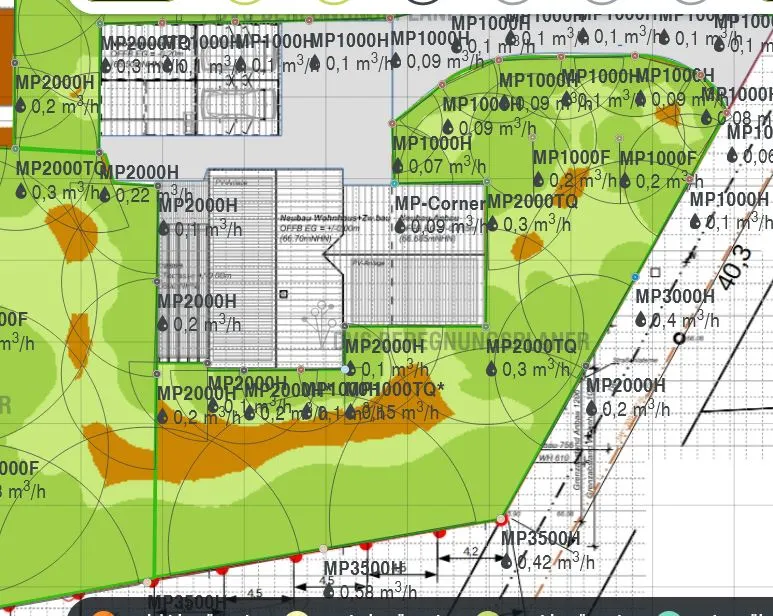This screenshot has width=773, height=616.
Task: Click the small black square marker inside the house
Action: [283, 294]
